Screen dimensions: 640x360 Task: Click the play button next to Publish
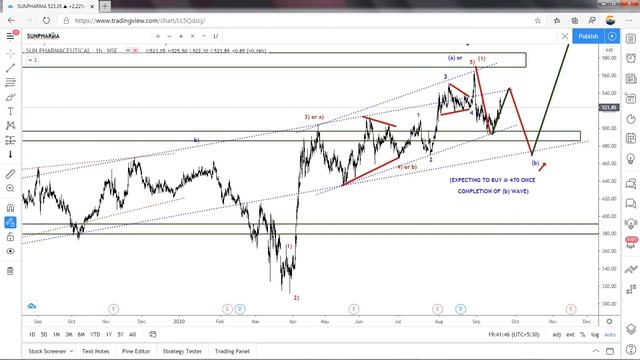(612, 36)
